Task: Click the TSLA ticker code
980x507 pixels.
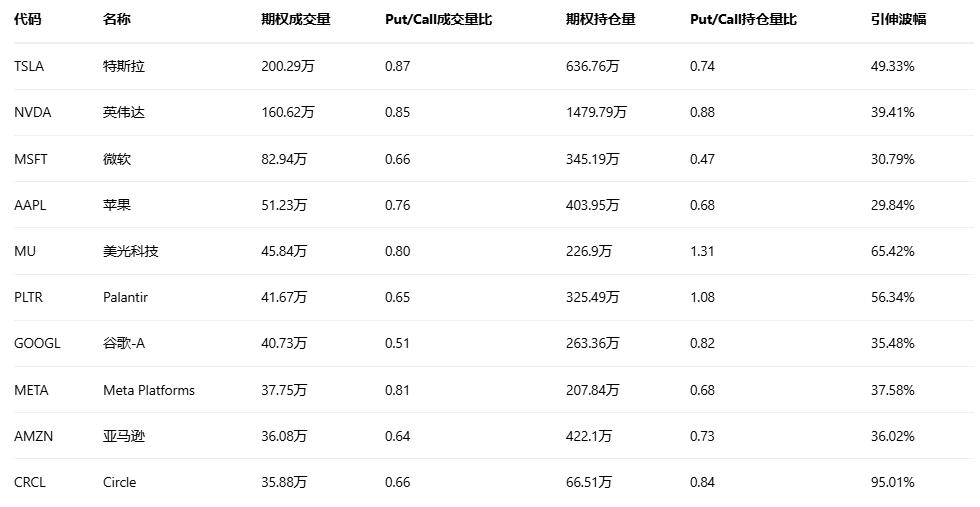Action: [29, 66]
